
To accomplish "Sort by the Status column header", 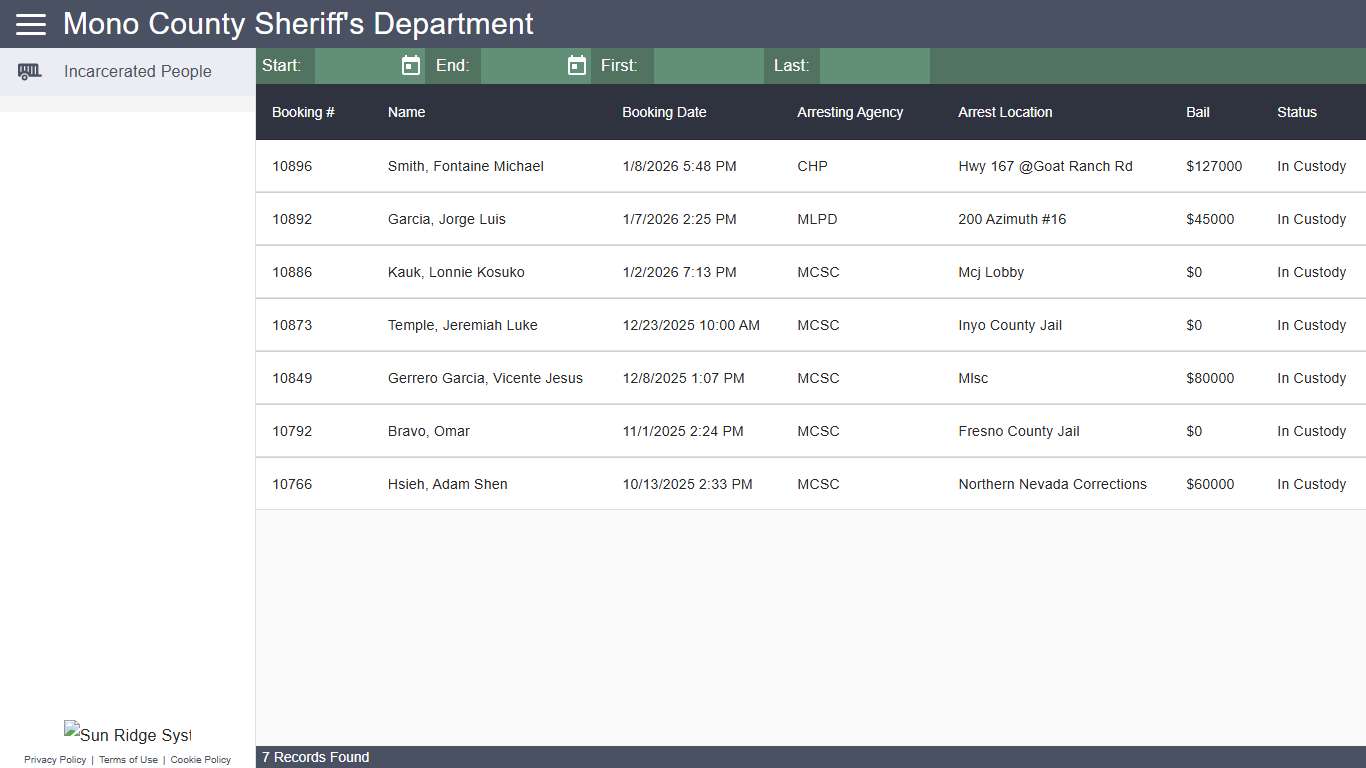I will [x=1296, y=112].
